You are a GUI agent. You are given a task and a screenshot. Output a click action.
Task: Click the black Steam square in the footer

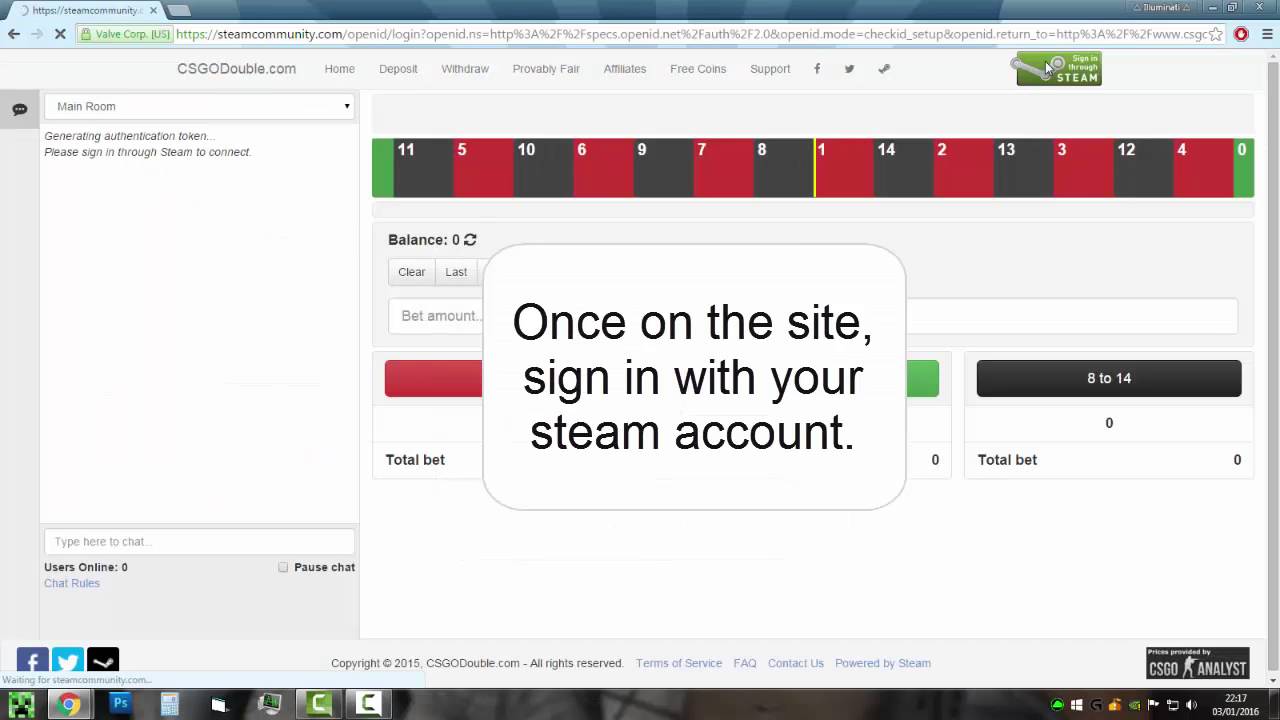coord(103,661)
